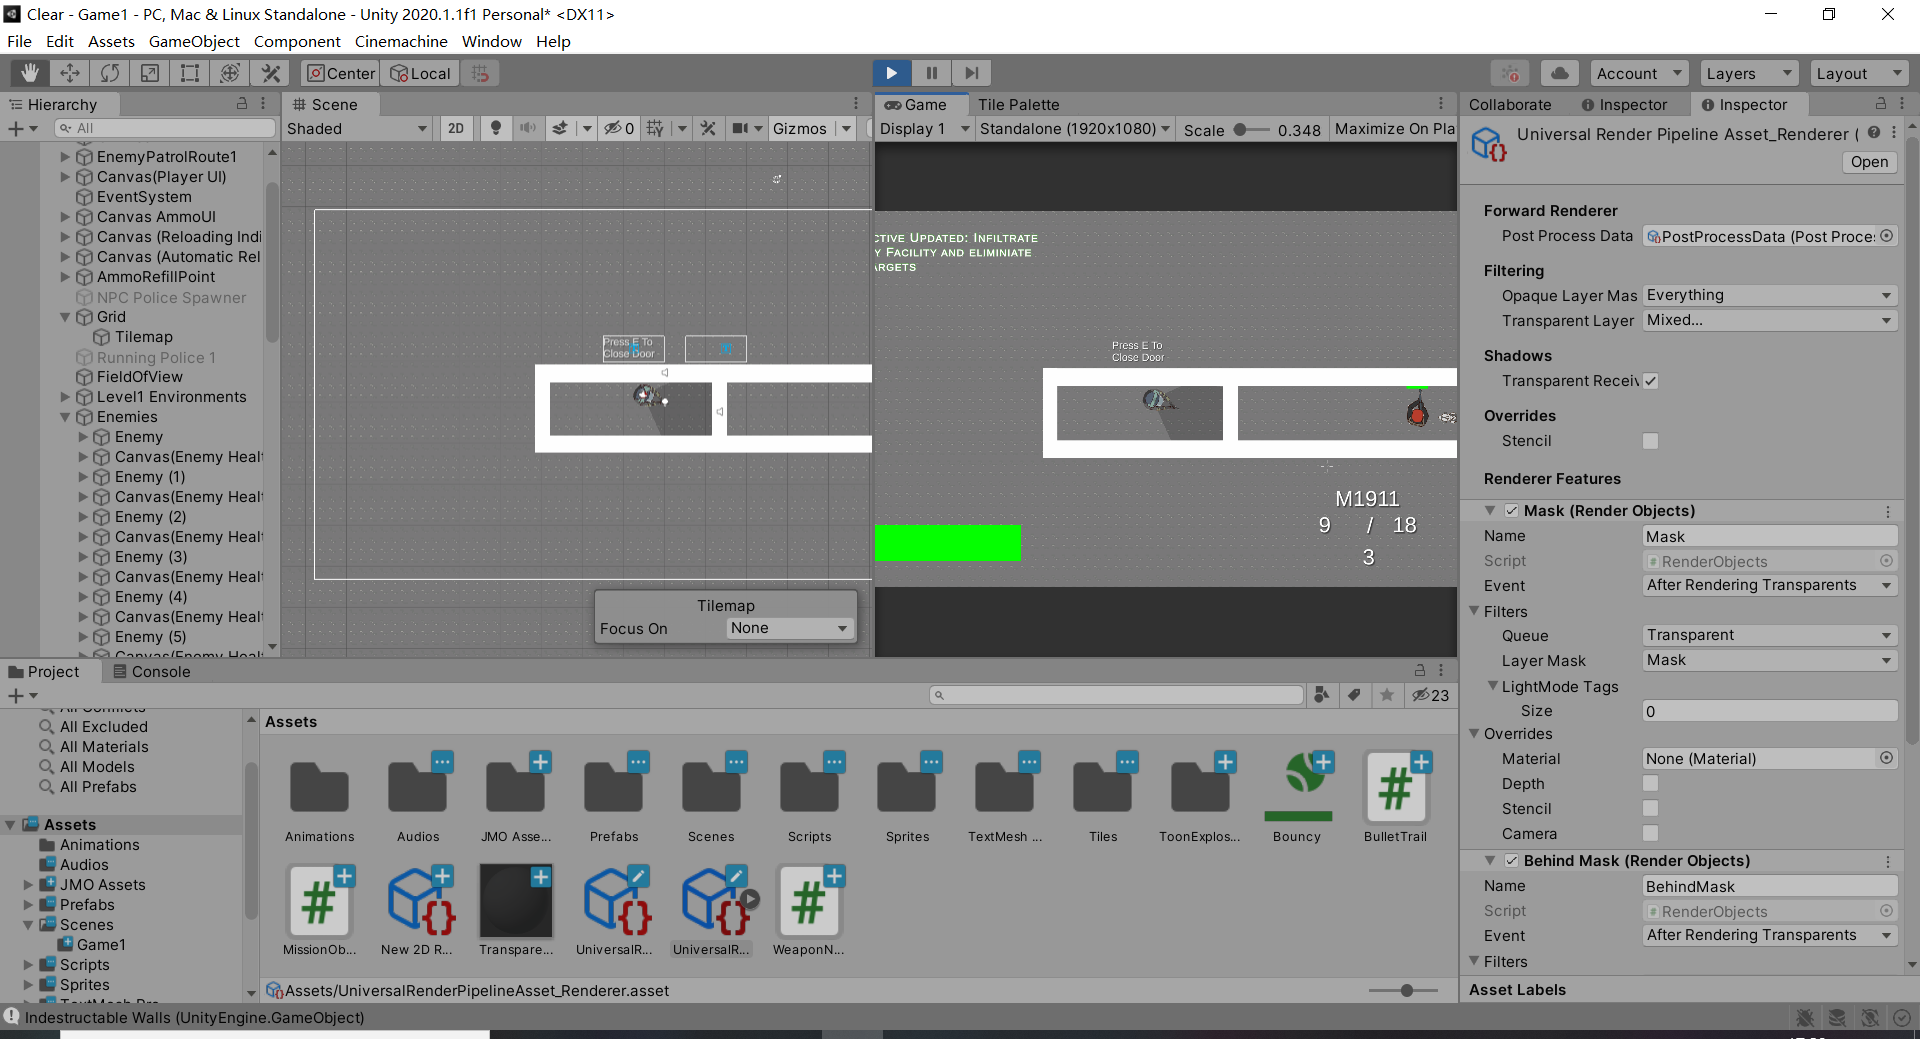
Task: Collapse the Grid hierarchy item
Action: click(x=65, y=317)
